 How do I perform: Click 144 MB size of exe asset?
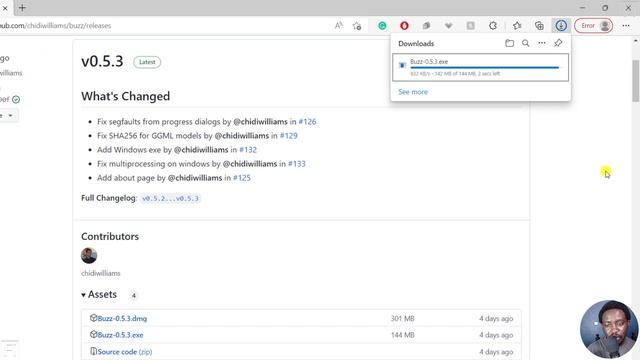402,335
